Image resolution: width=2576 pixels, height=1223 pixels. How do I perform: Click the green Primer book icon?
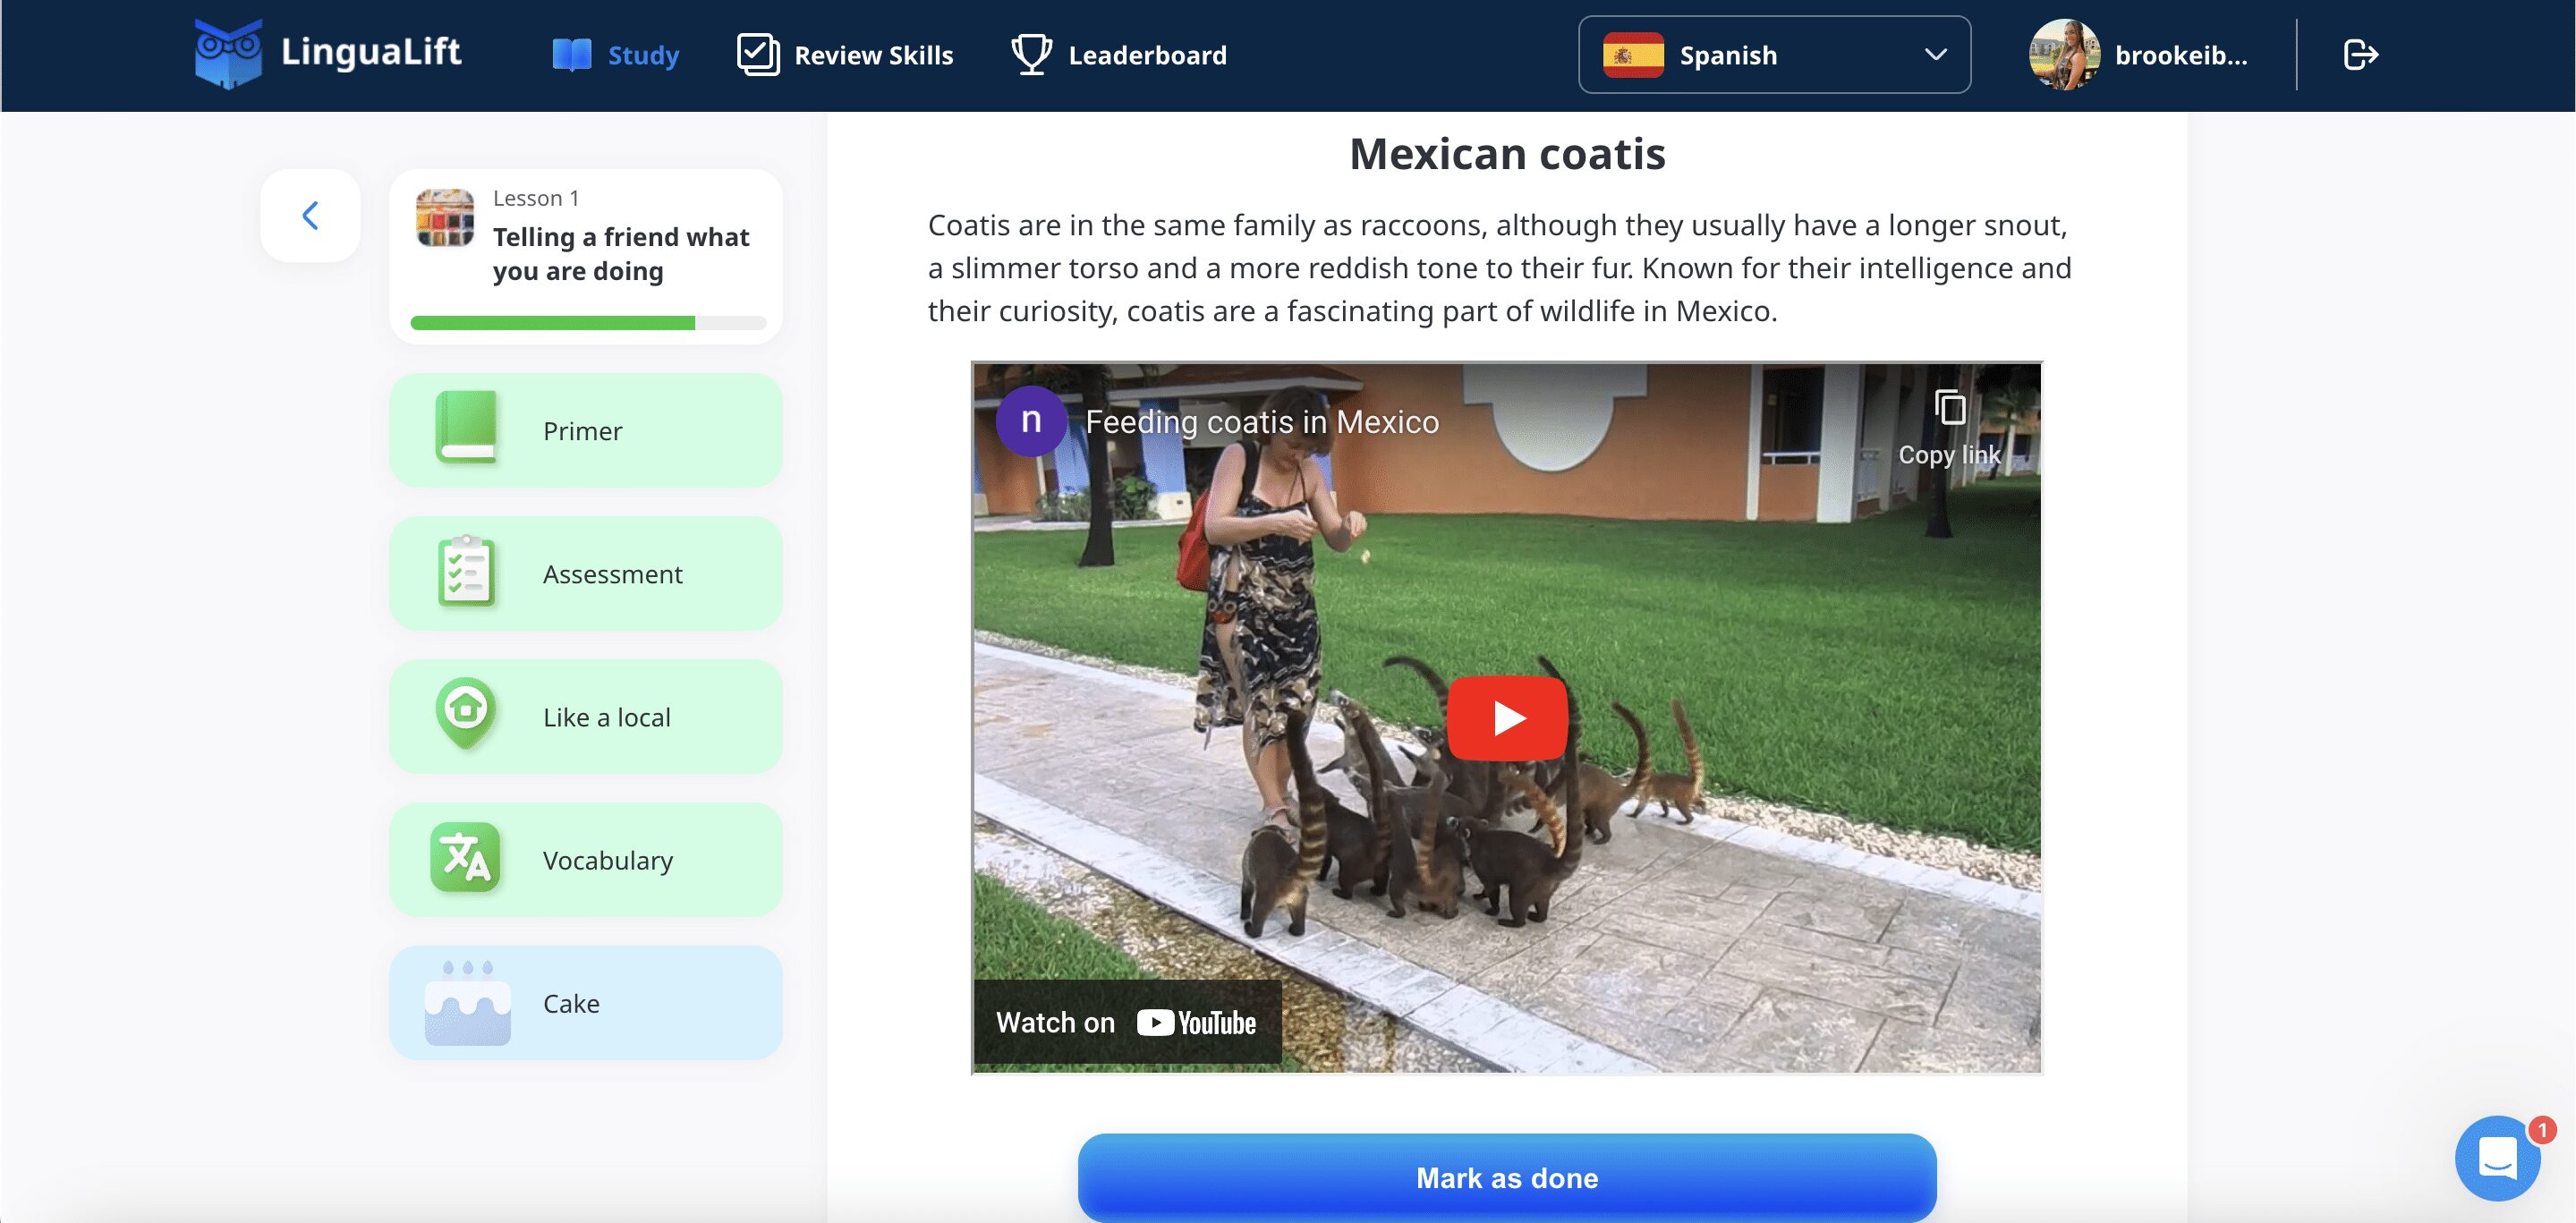(x=466, y=428)
